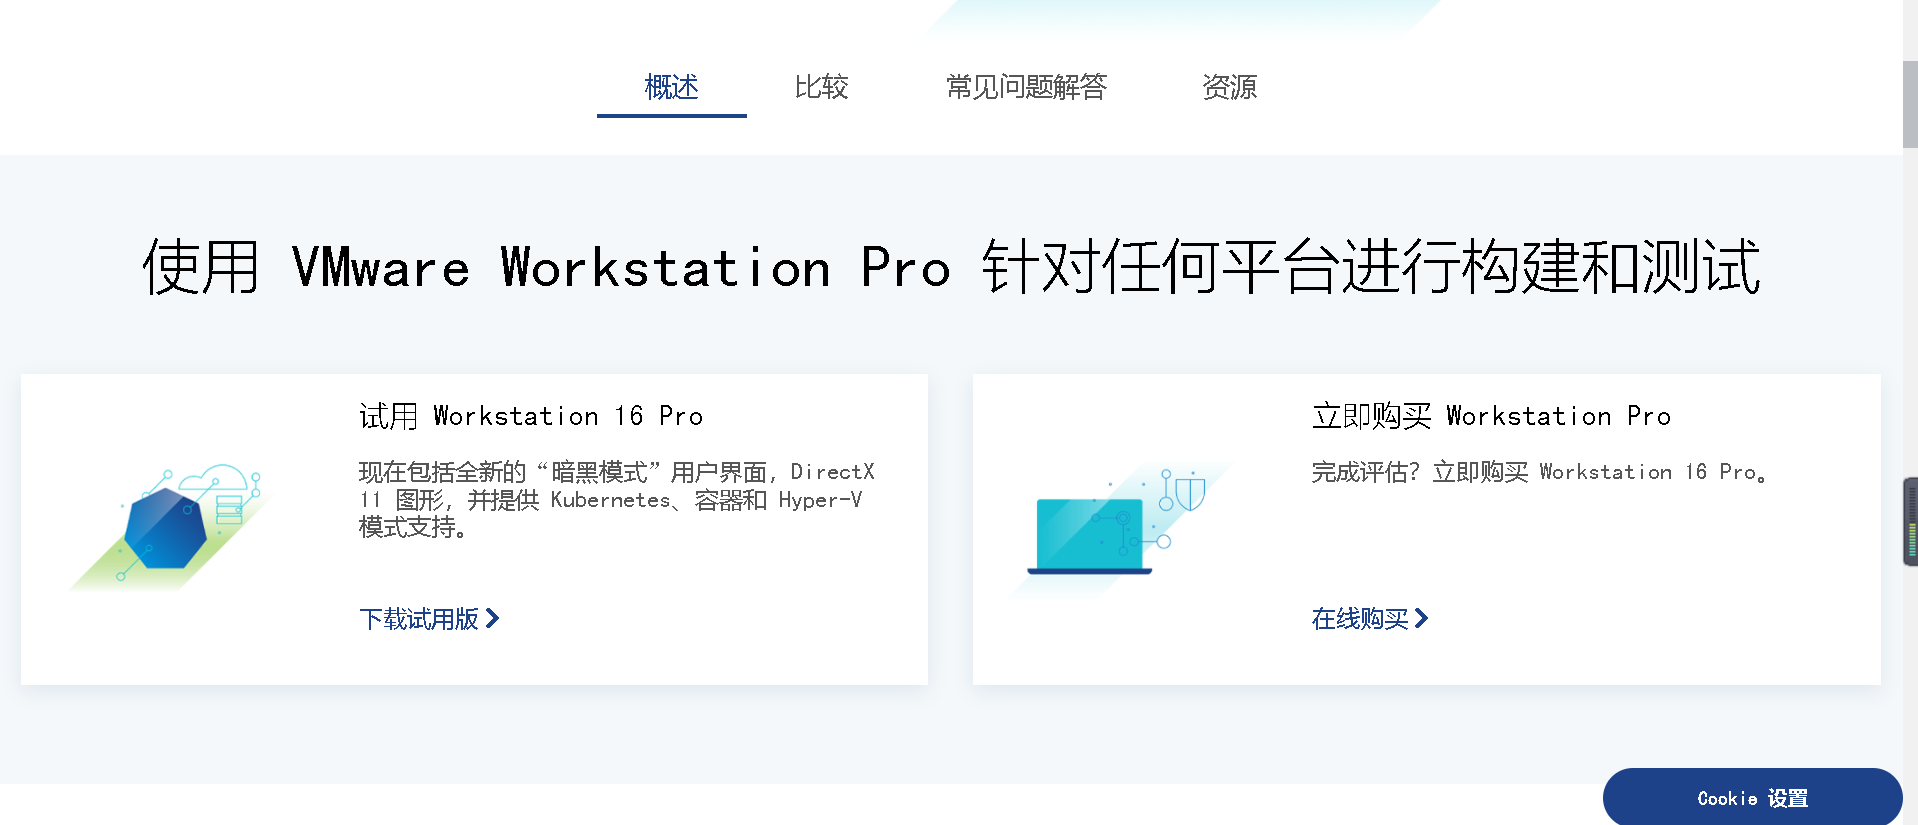Click the 试用 Workstation 16 Pro heading
Image resolution: width=1918 pixels, height=825 pixels.
click(531, 416)
